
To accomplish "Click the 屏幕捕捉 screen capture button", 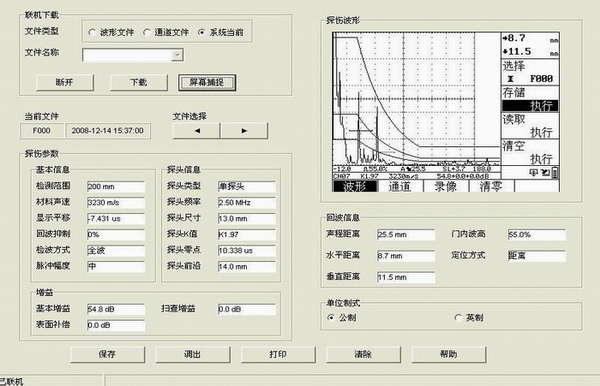I will 207,82.
